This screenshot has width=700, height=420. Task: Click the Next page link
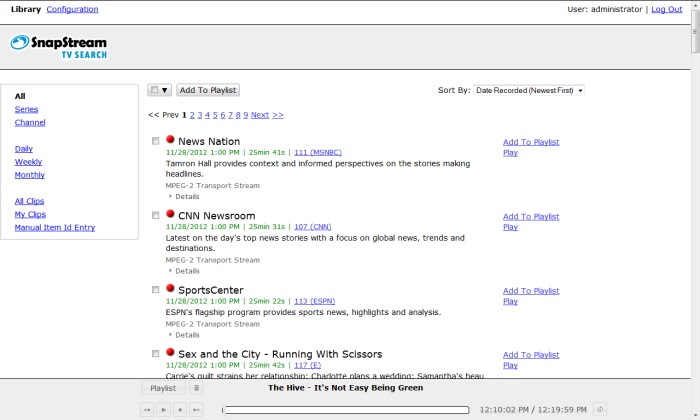click(x=260, y=115)
